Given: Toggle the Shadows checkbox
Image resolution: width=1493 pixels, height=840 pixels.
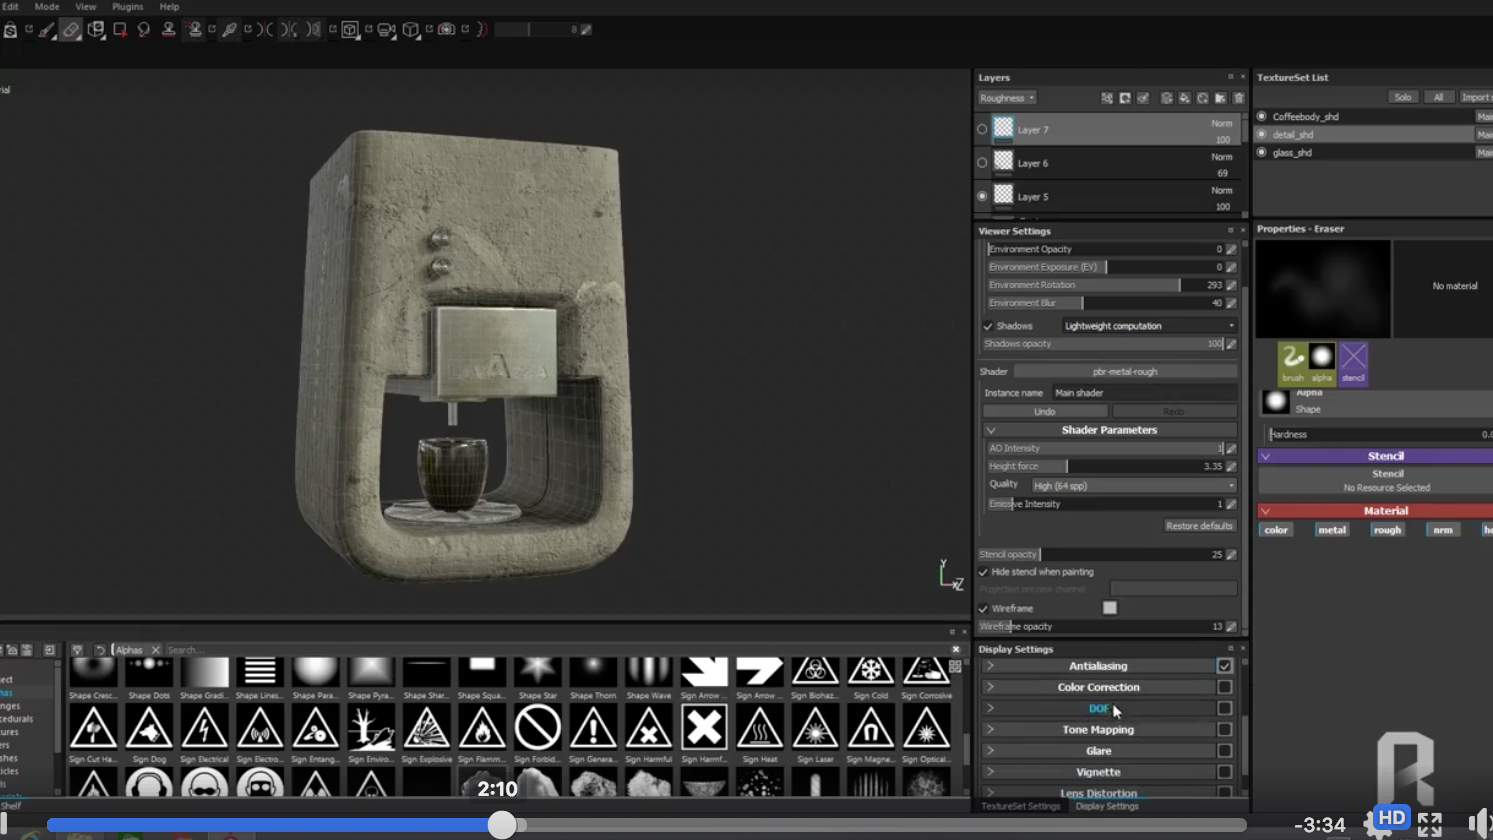Looking at the screenshot, I should tap(988, 326).
